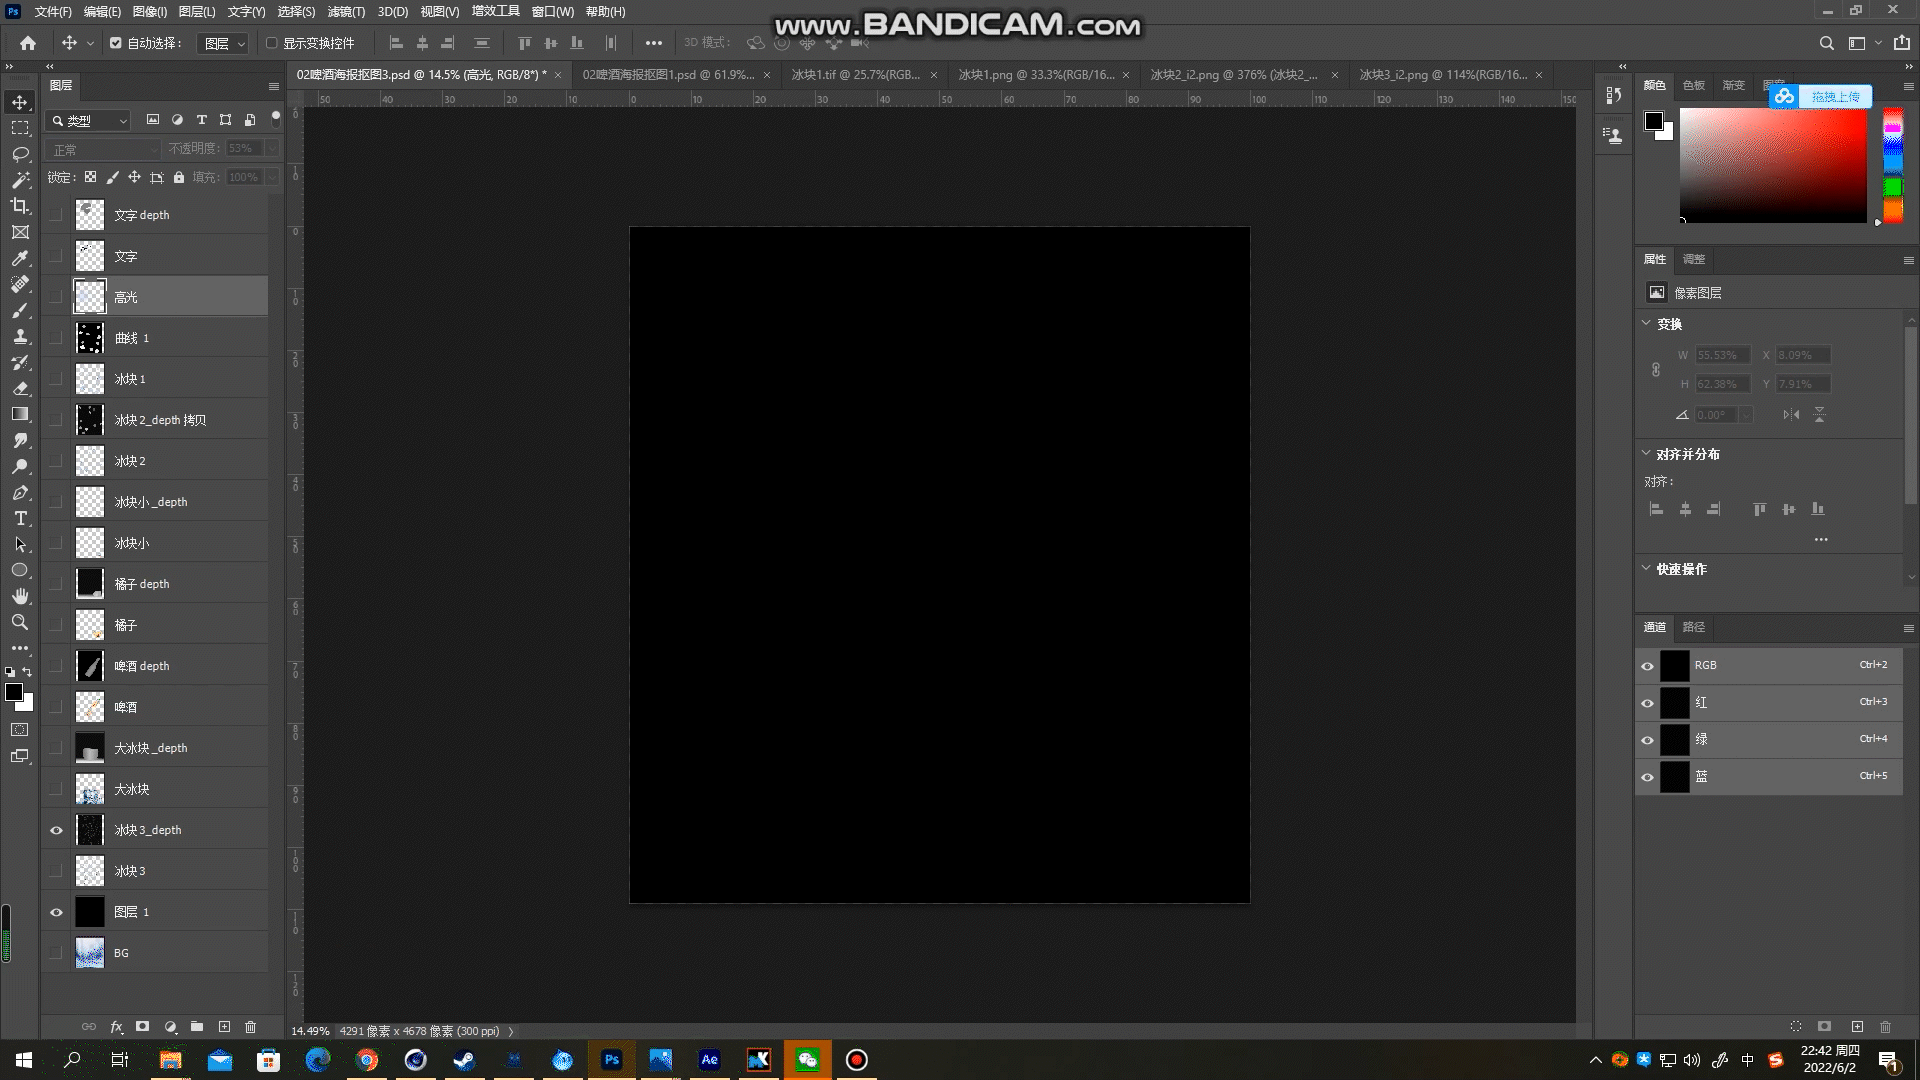
Task: Open the 滤镜(T) menu
Action: click(x=346, y=12)
